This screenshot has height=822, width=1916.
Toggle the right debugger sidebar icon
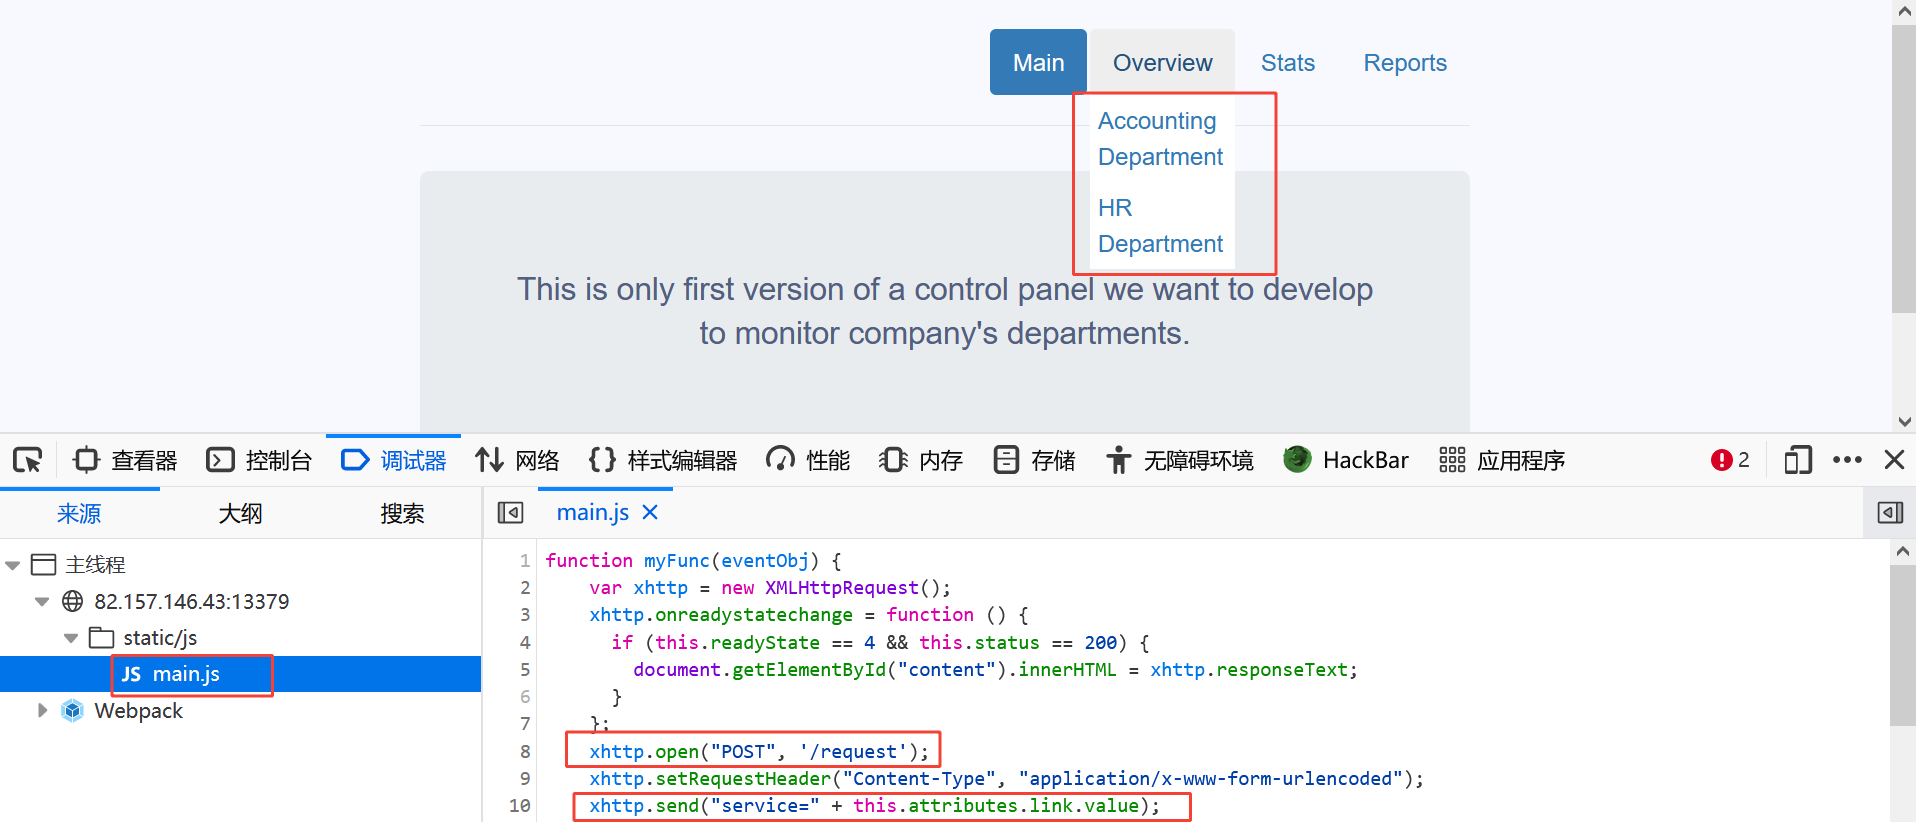[x=1890, y=513]
